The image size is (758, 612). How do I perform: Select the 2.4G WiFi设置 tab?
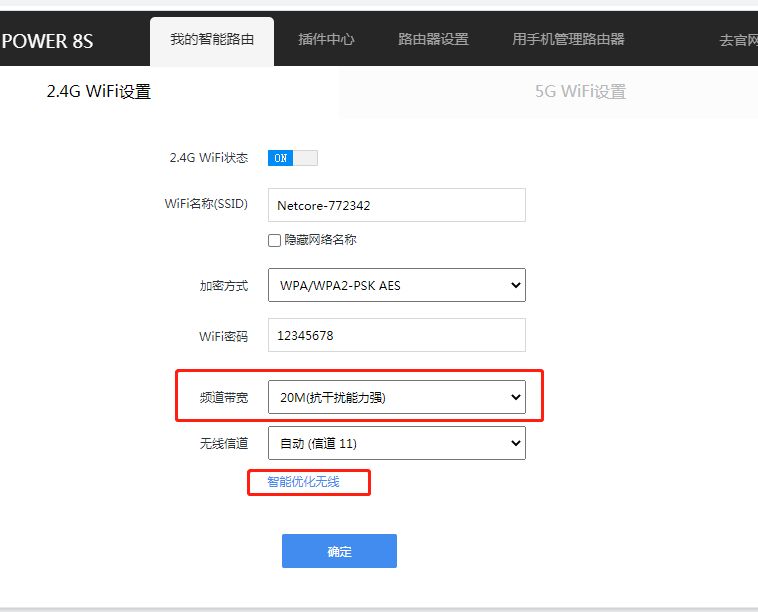[99, 91]
